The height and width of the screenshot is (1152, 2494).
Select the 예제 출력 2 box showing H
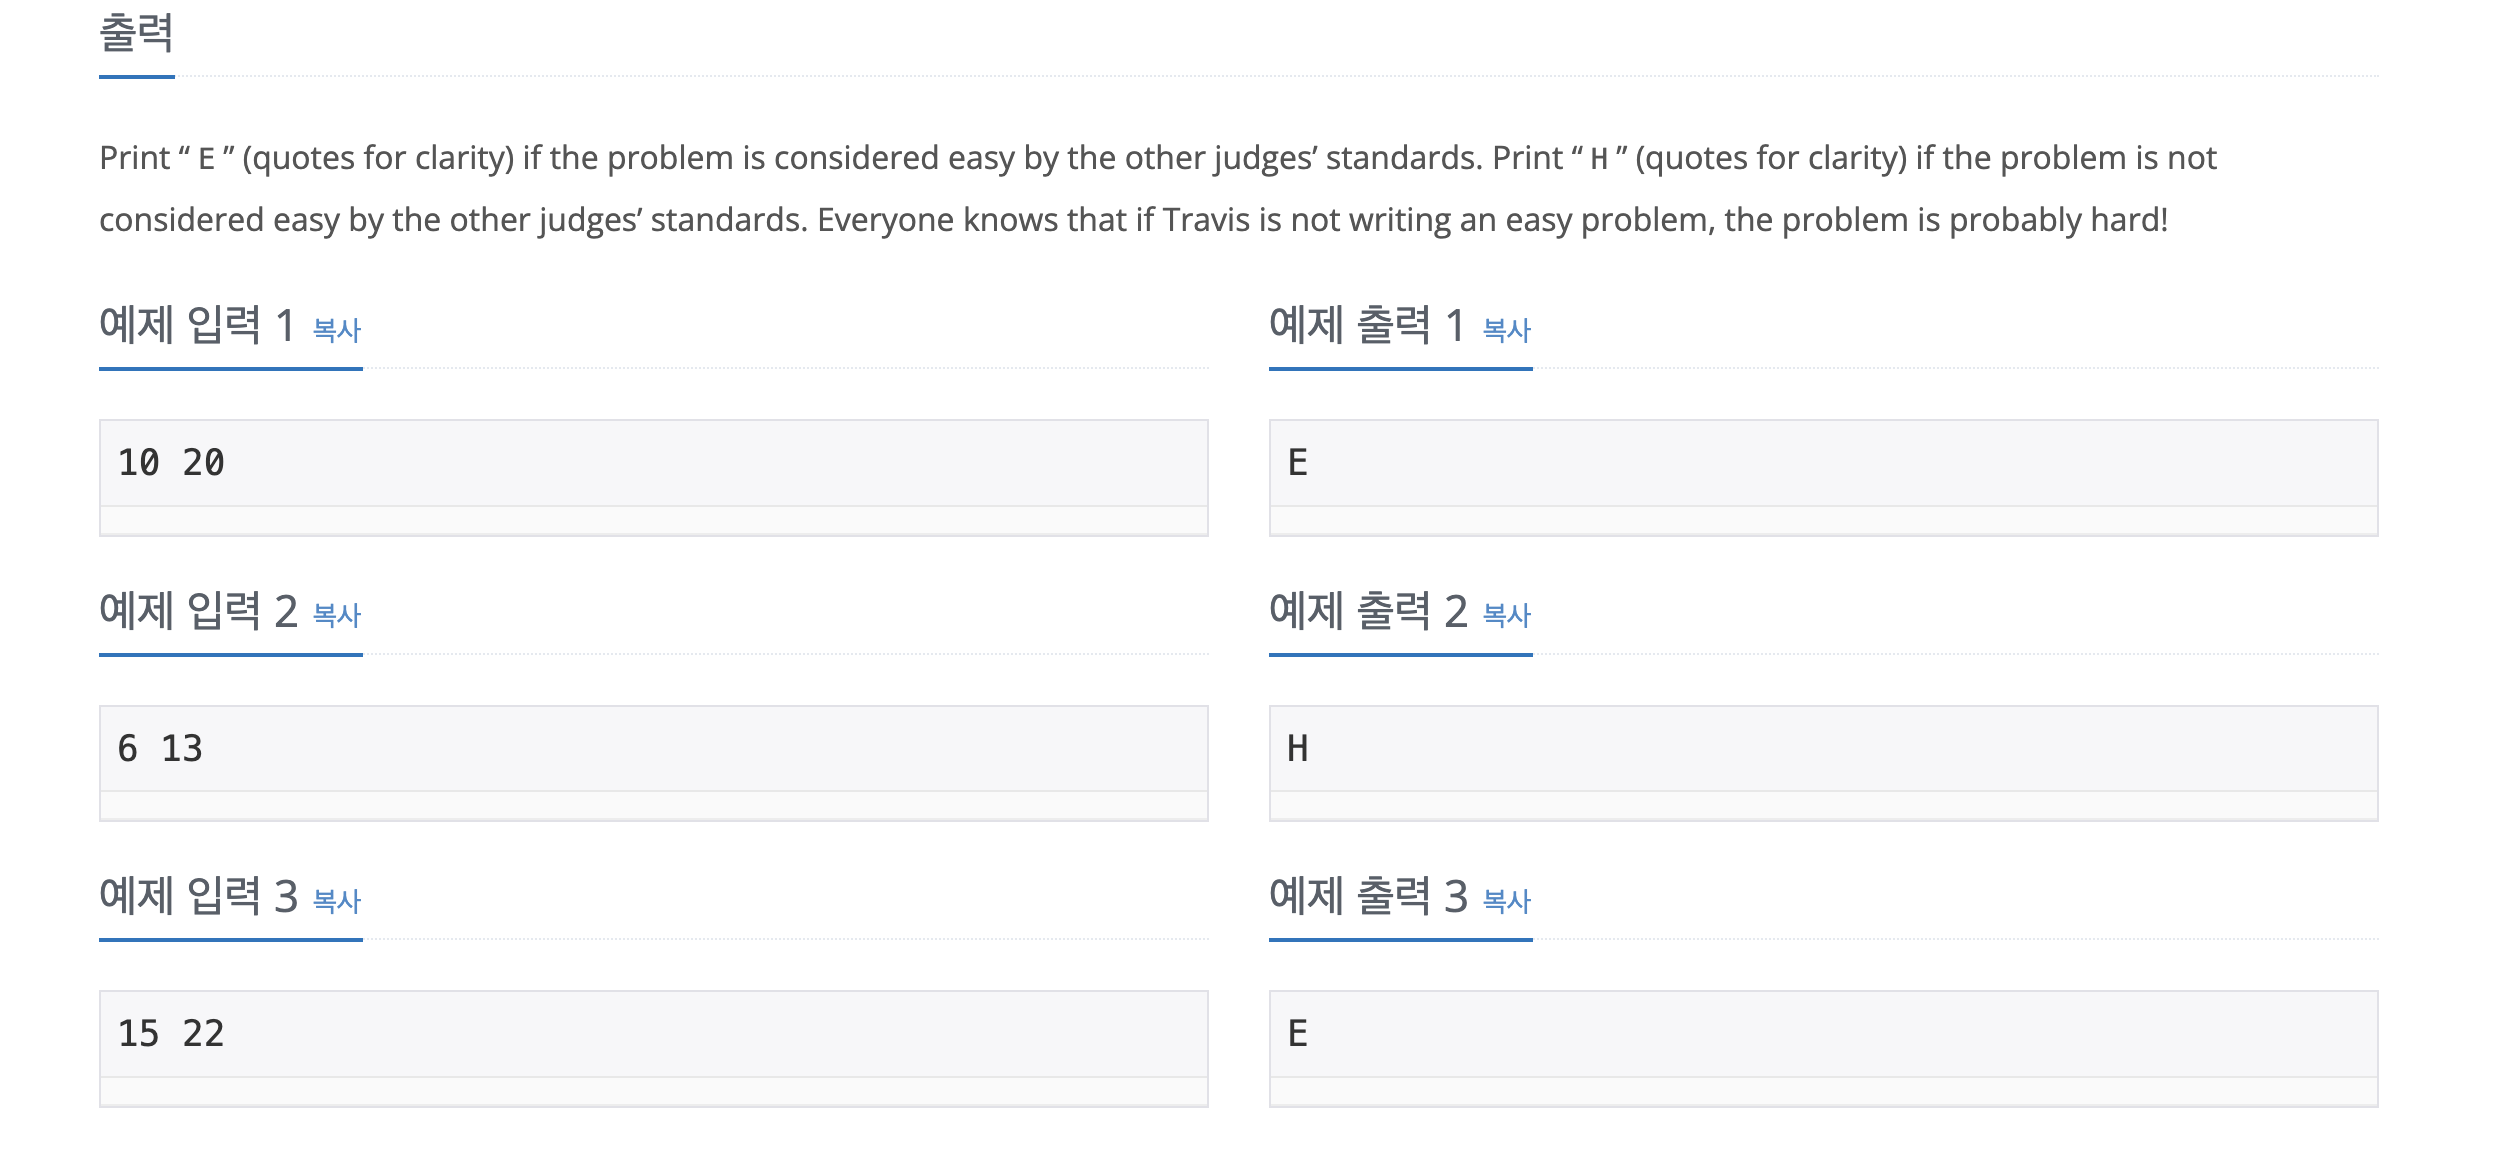coord(1822,749)
